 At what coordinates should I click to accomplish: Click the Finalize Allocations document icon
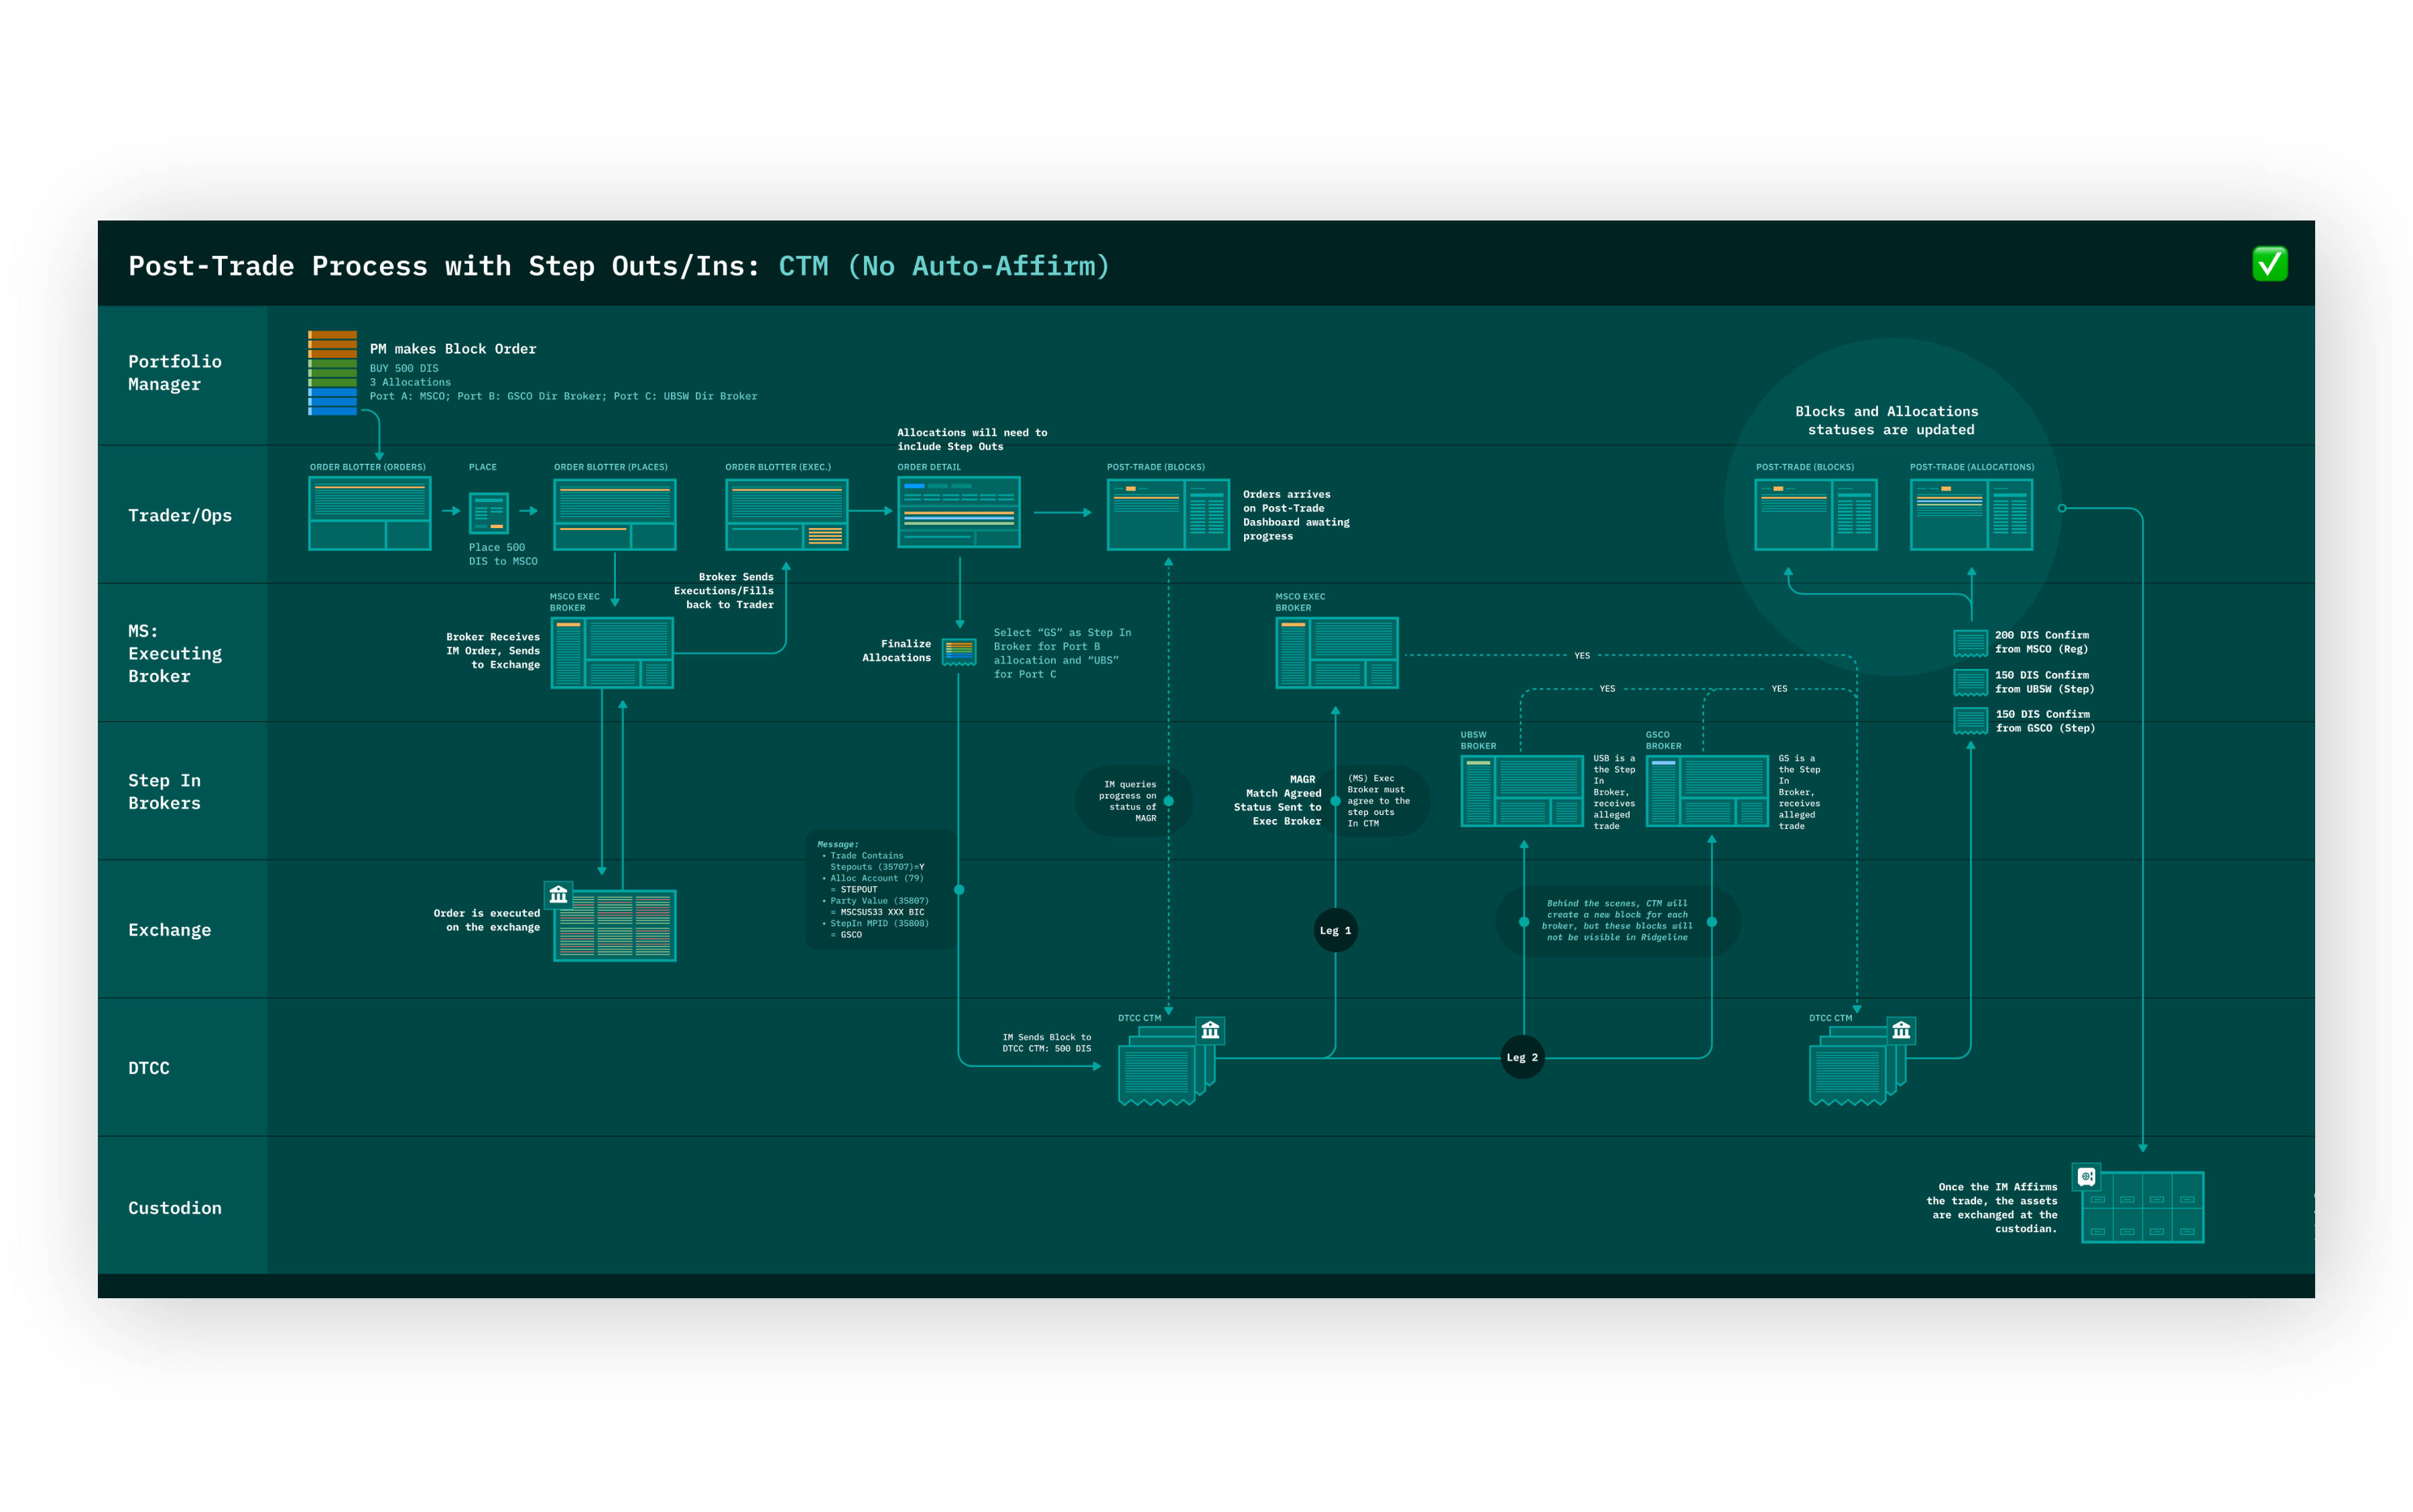(959, 652)
